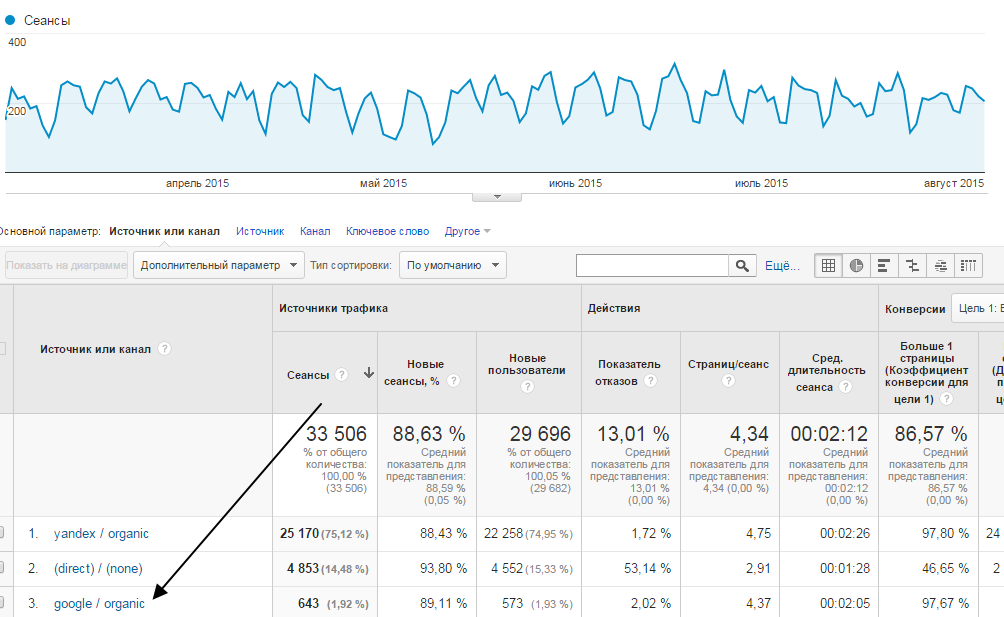Click help icon next to Сеансы
Screen dimensions: 1004x617
pos(341,374)
